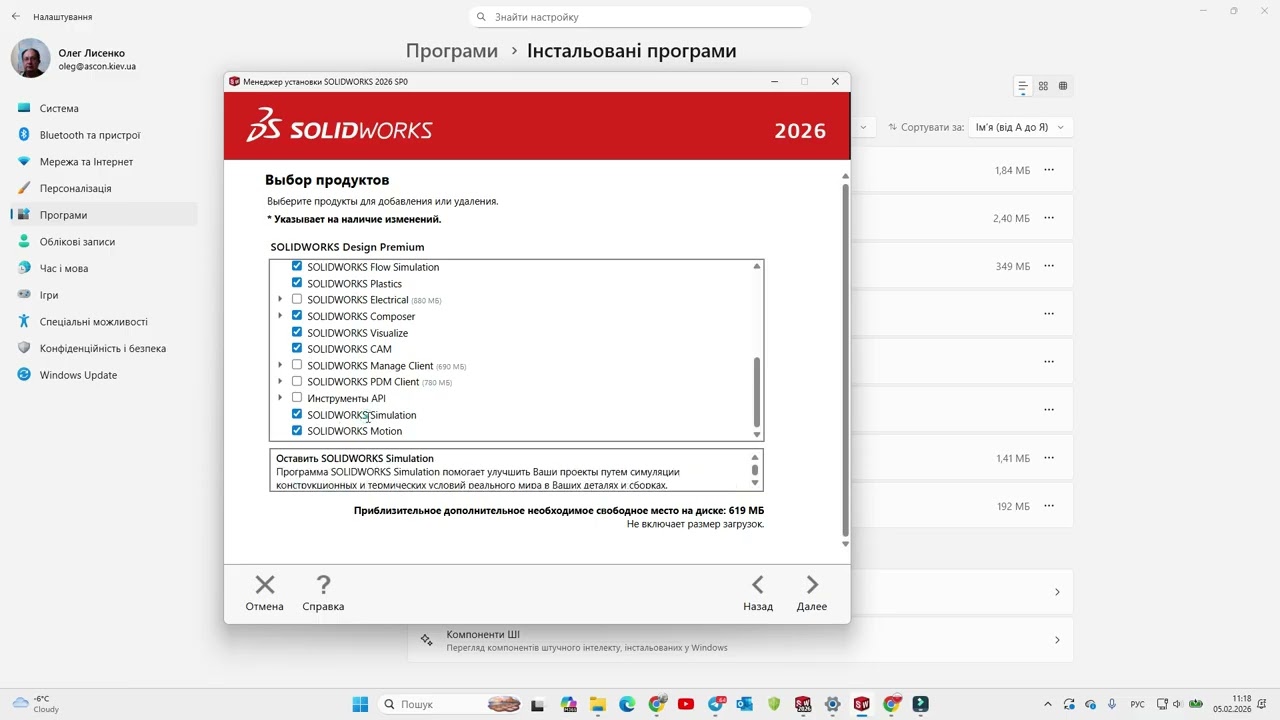Check SOLIDWORKS PDM Client checkbox
Image resolution: width=1280 pixels, height=720 pixels.
click(x=297, y=381)
